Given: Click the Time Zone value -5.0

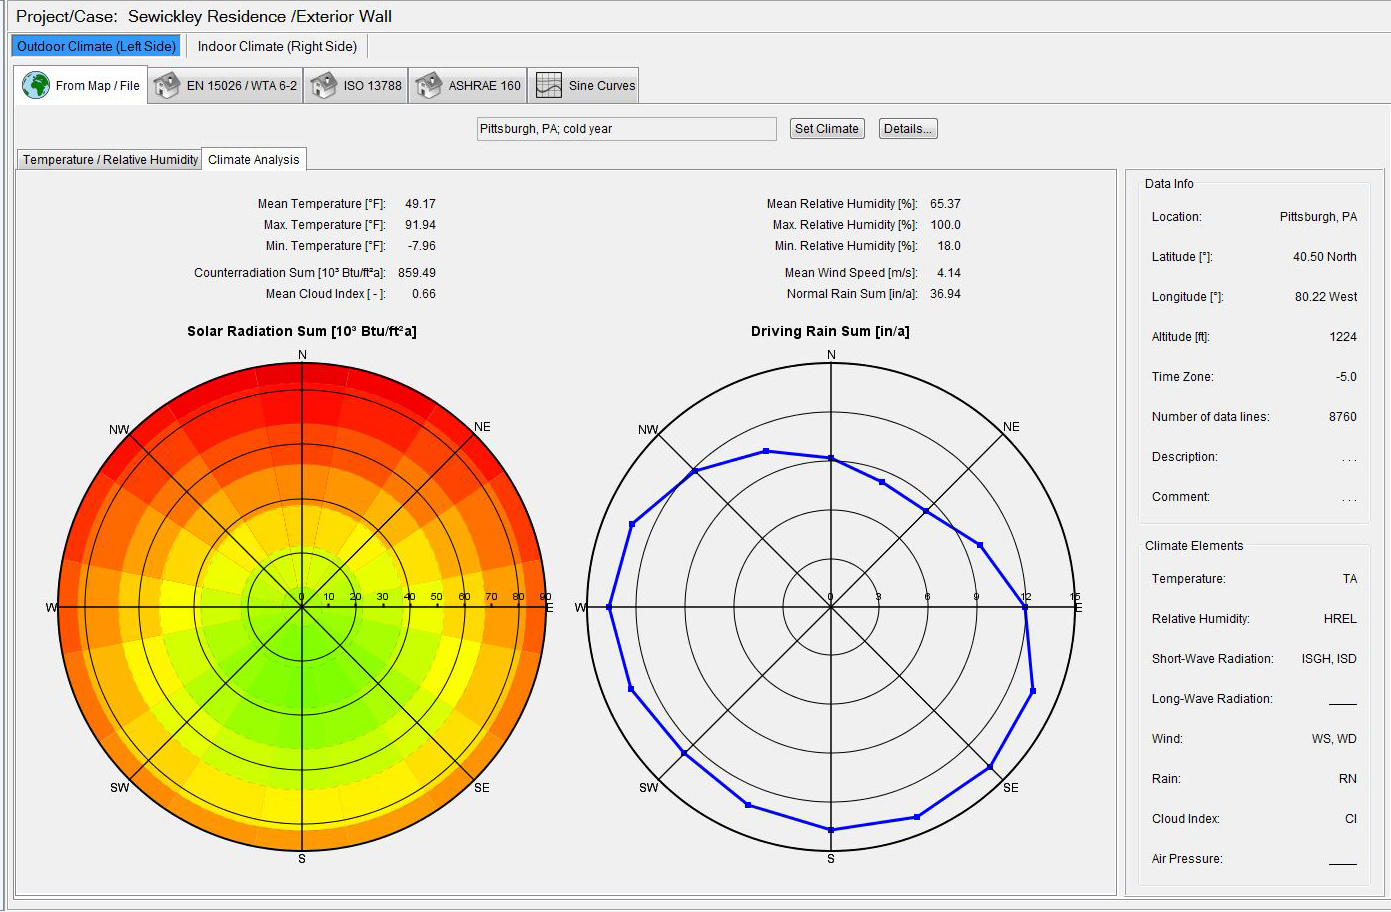Looking at the screenshot, I should [1346, 377].
